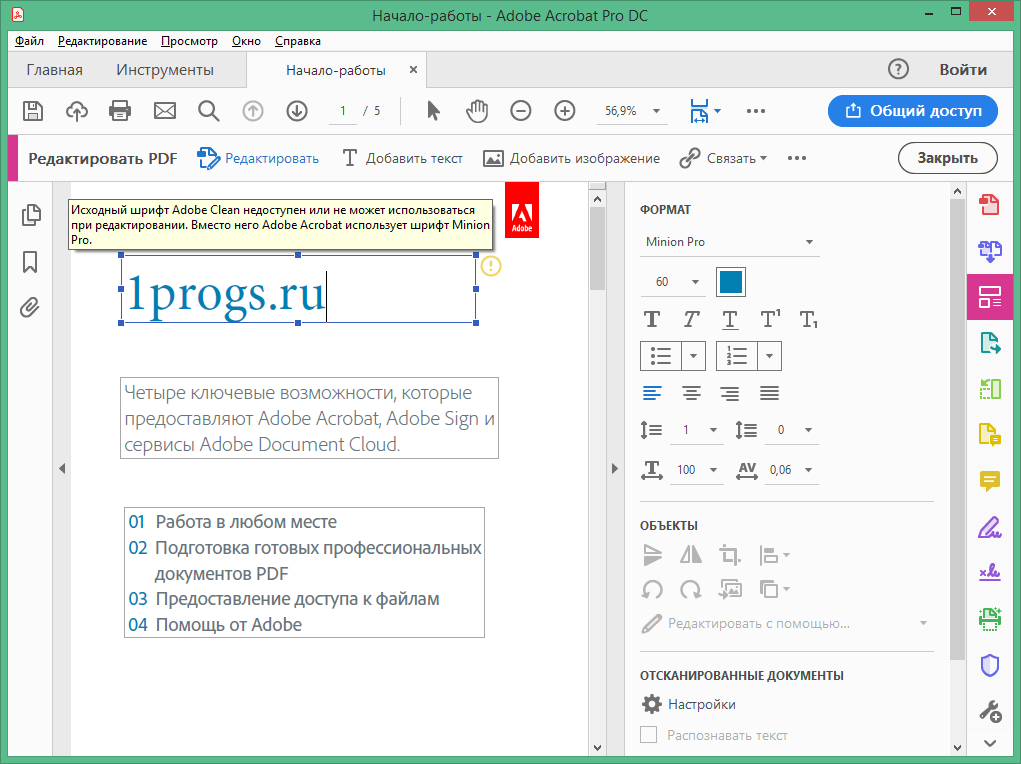Click the page number input field
The width and height of the screenshot is (1021, 764).
click(x=343, y=111)
